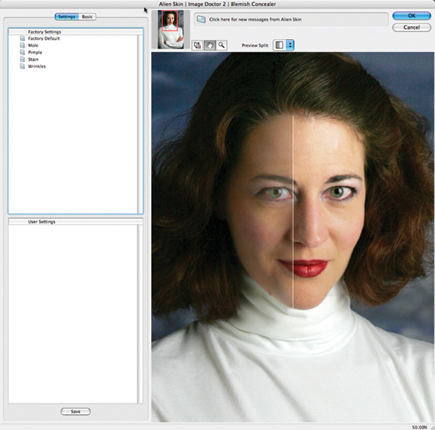Screen dimensions: 435x430
Task: Click the preview split divider line
Action: point(293,212)
